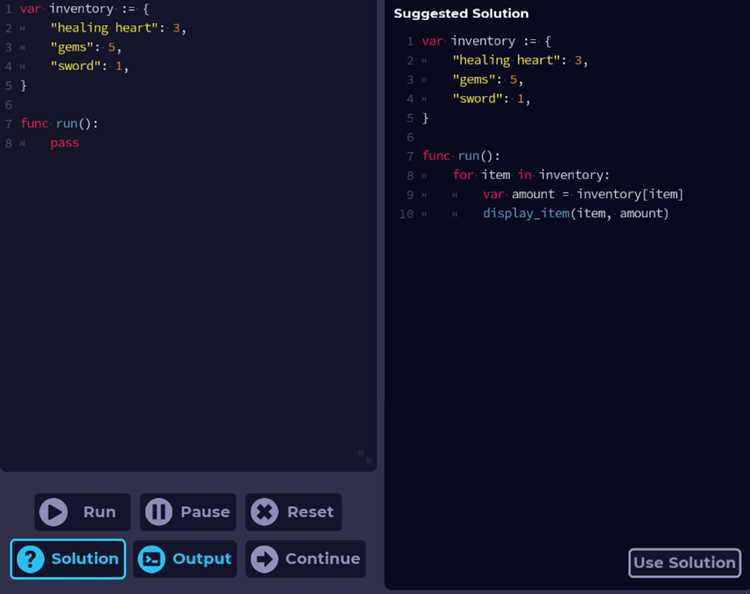750x594 pixels.
Task: Continue to the next lesson label
Action: pyautogui.click(x=323, y=559)
